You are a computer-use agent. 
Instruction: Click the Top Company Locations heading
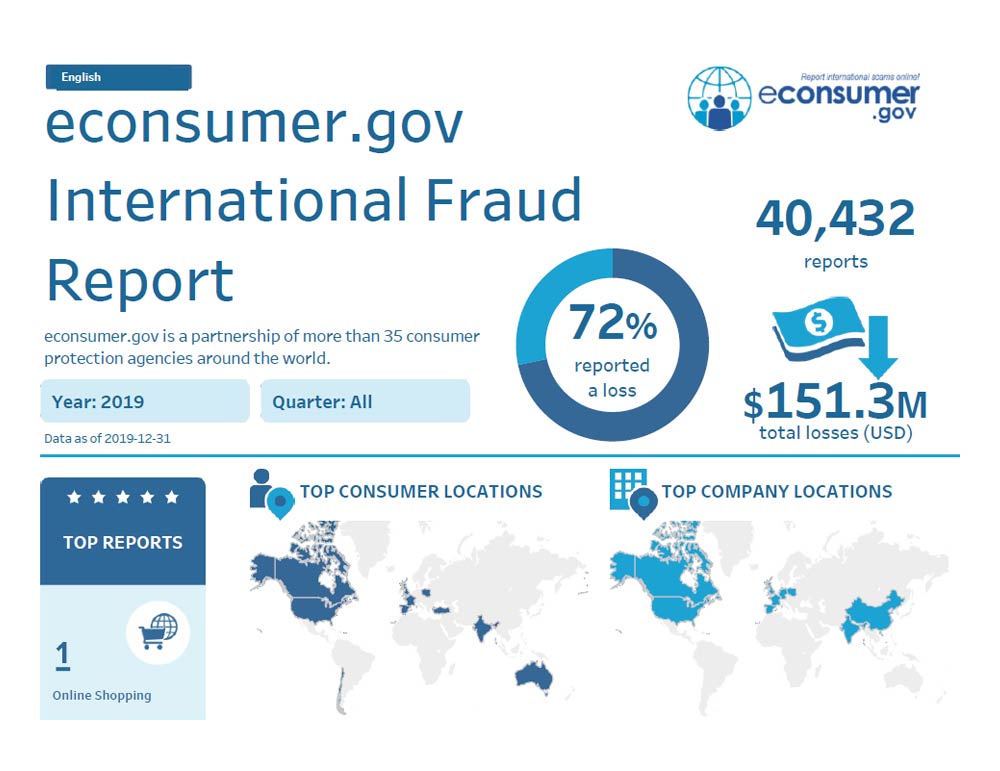[777, 491]
